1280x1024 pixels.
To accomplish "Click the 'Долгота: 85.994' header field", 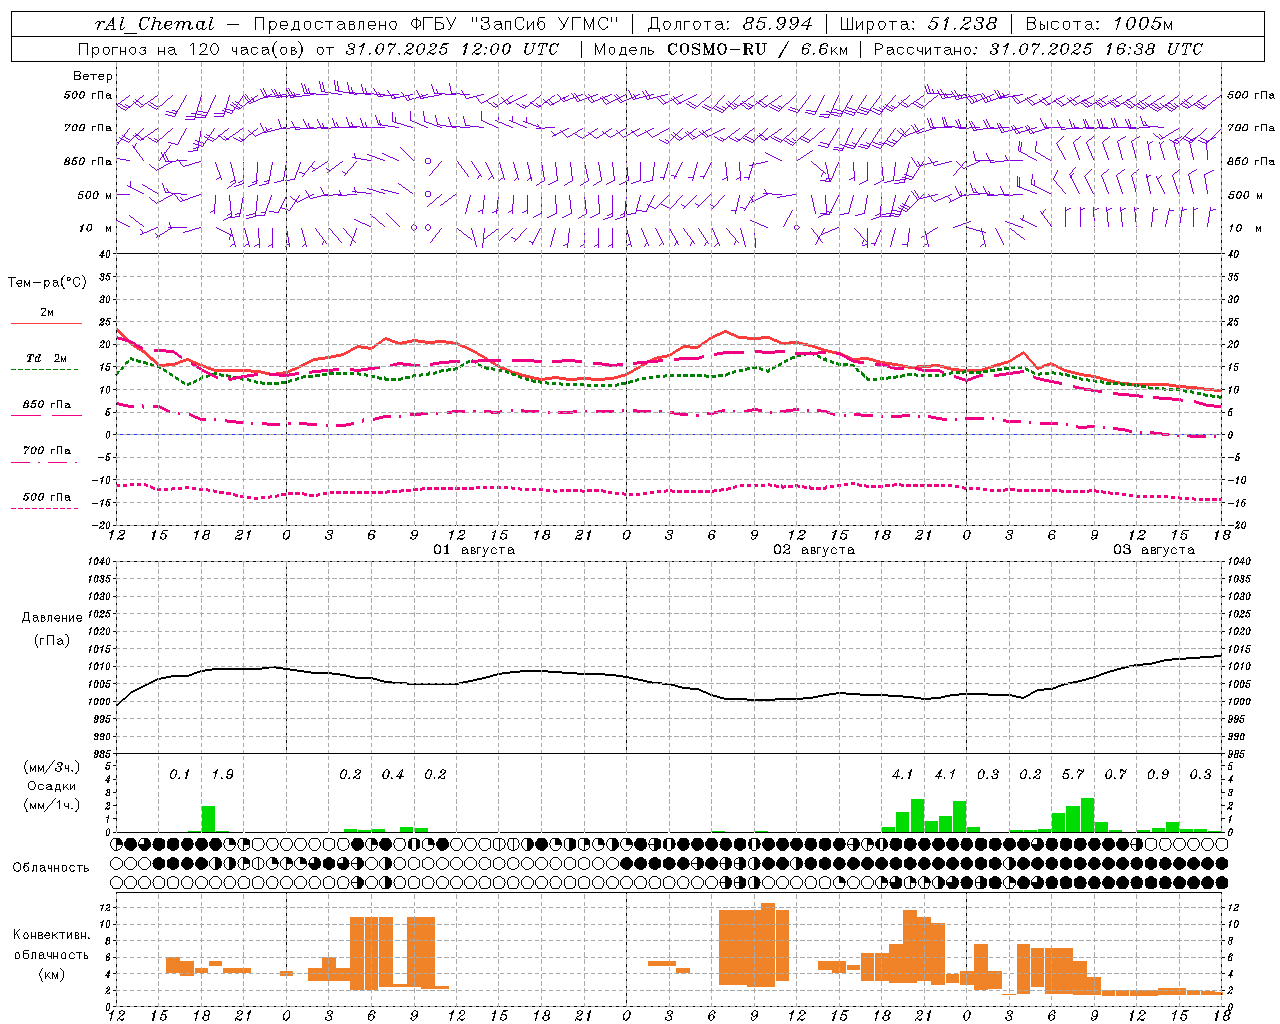I will [730, 24].
